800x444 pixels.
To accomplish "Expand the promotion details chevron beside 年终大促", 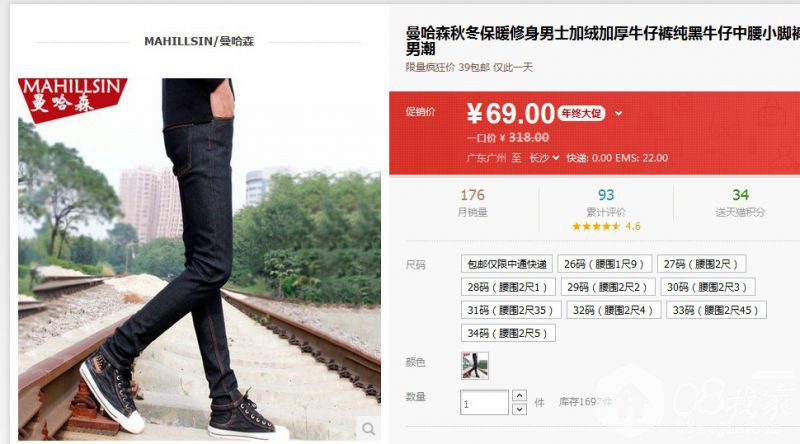I will click(618, 113).
